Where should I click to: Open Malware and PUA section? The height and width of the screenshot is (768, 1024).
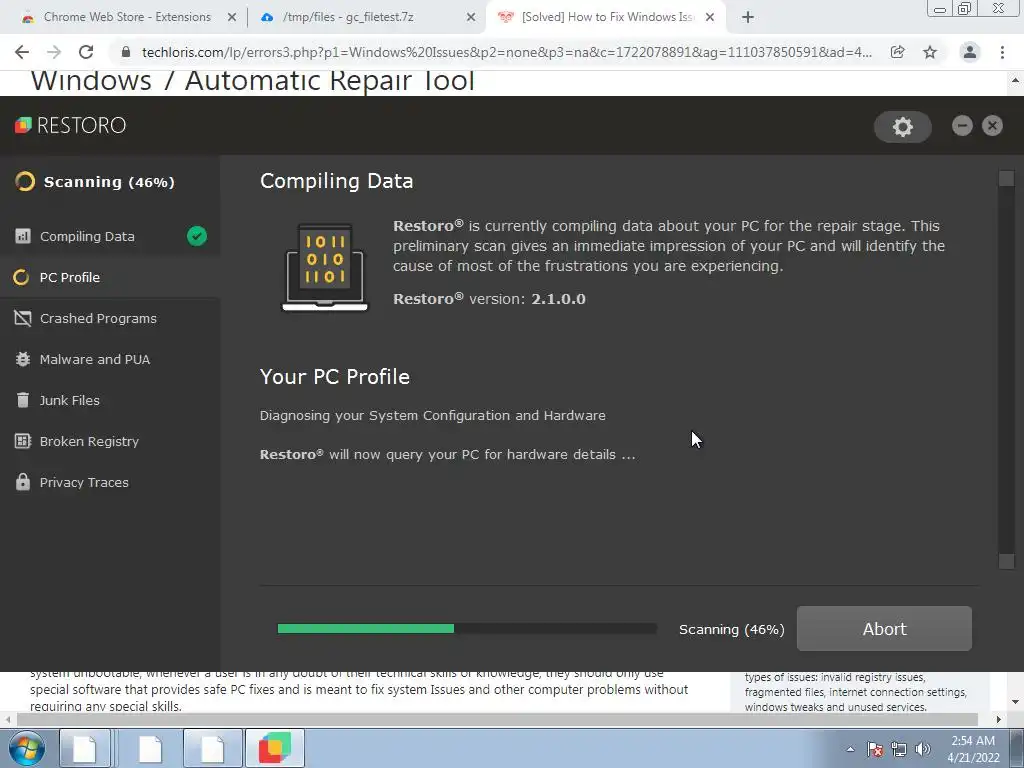(x=110, y=359)
